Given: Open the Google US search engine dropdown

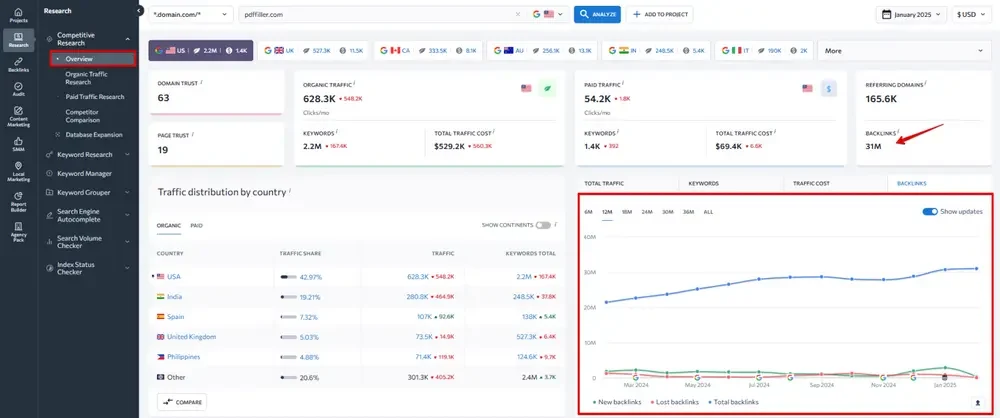Looking at the screenshot, I should tap(550, 14).
